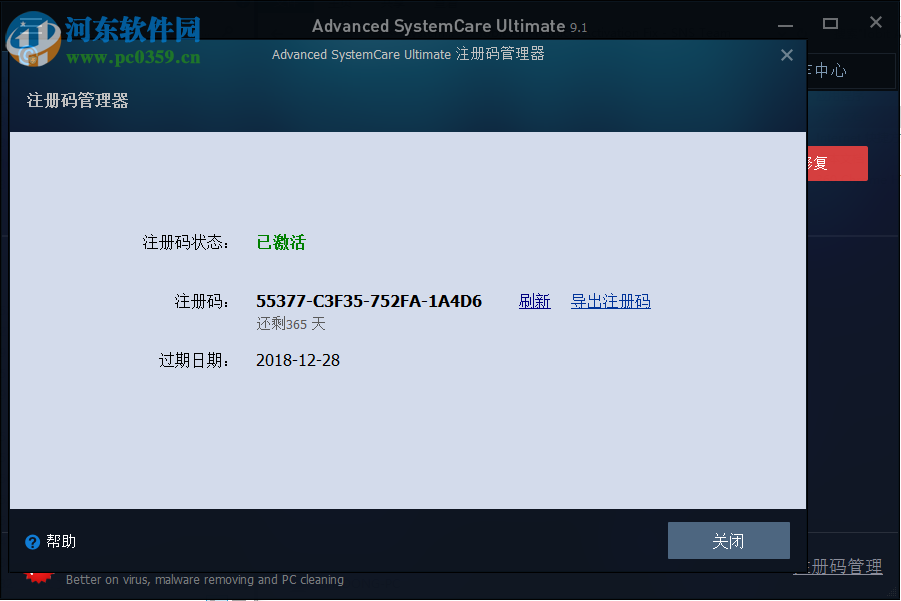Close the 注册码管理器 dialog with its X icon

[786, 55]
